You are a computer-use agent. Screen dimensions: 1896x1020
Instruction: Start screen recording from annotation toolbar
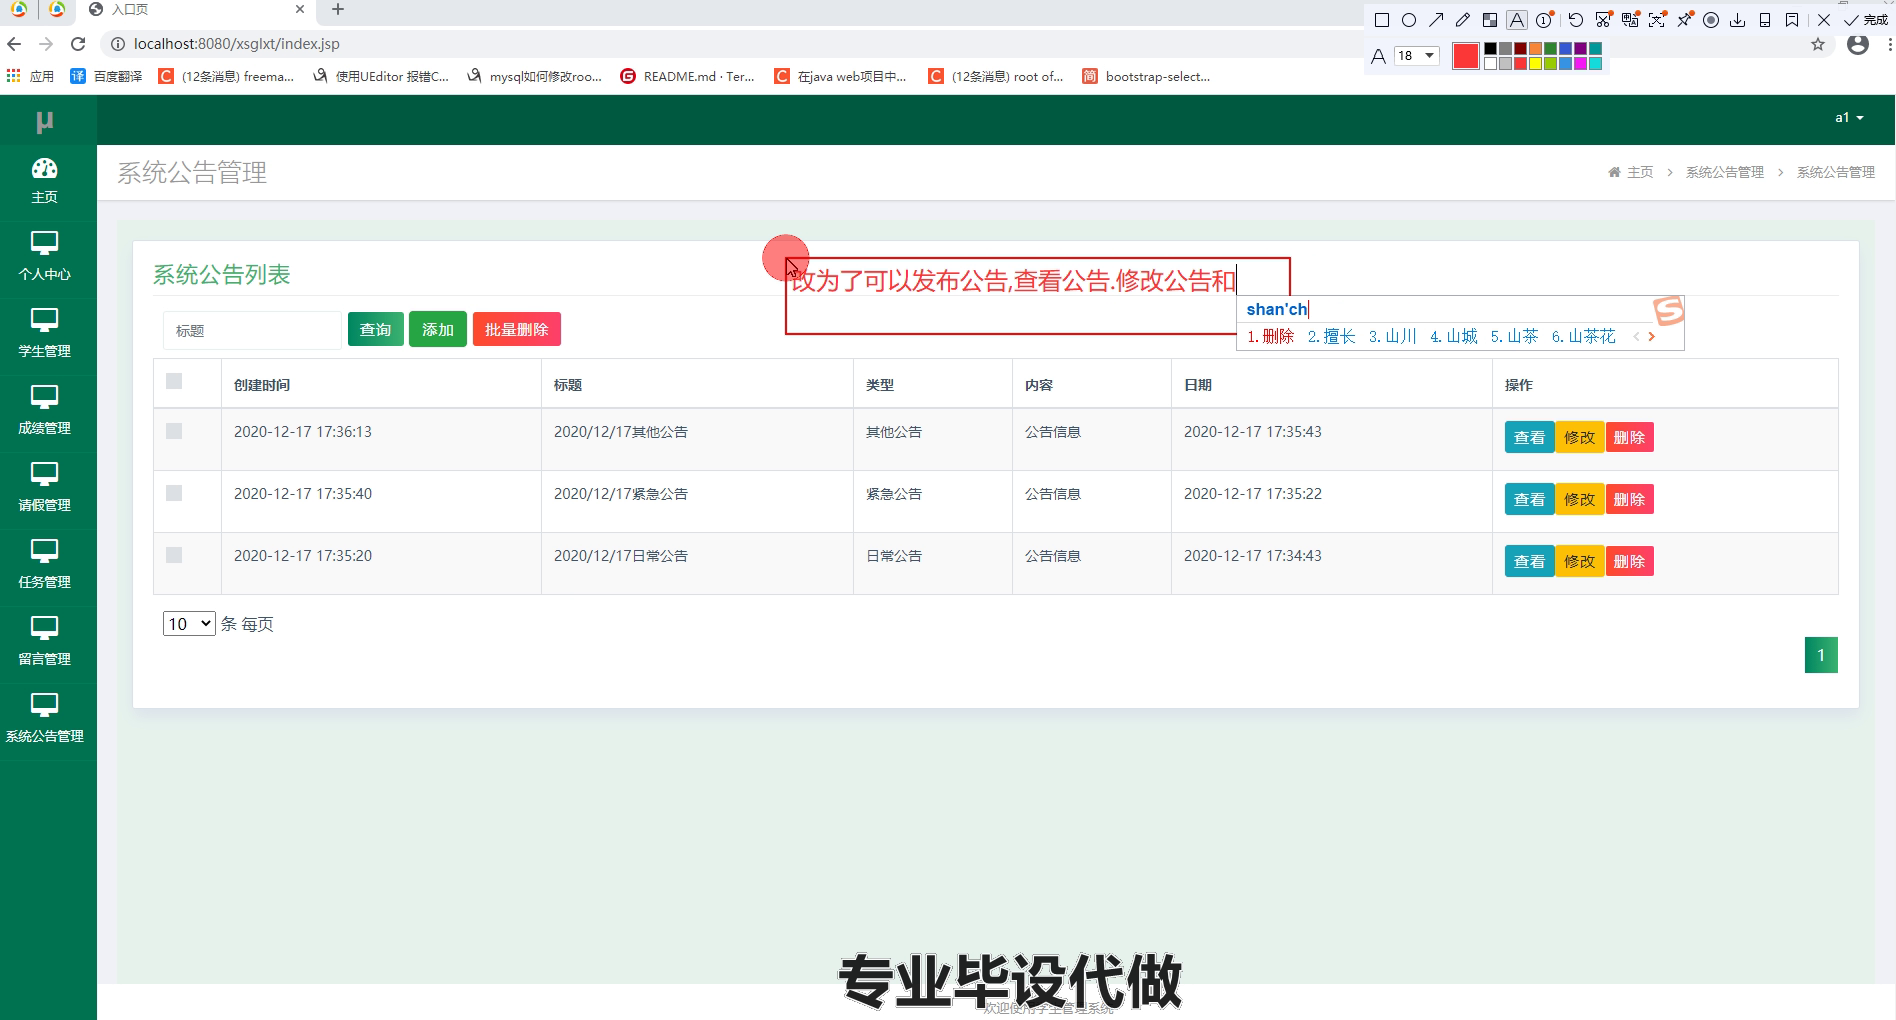coord(1711,20)
